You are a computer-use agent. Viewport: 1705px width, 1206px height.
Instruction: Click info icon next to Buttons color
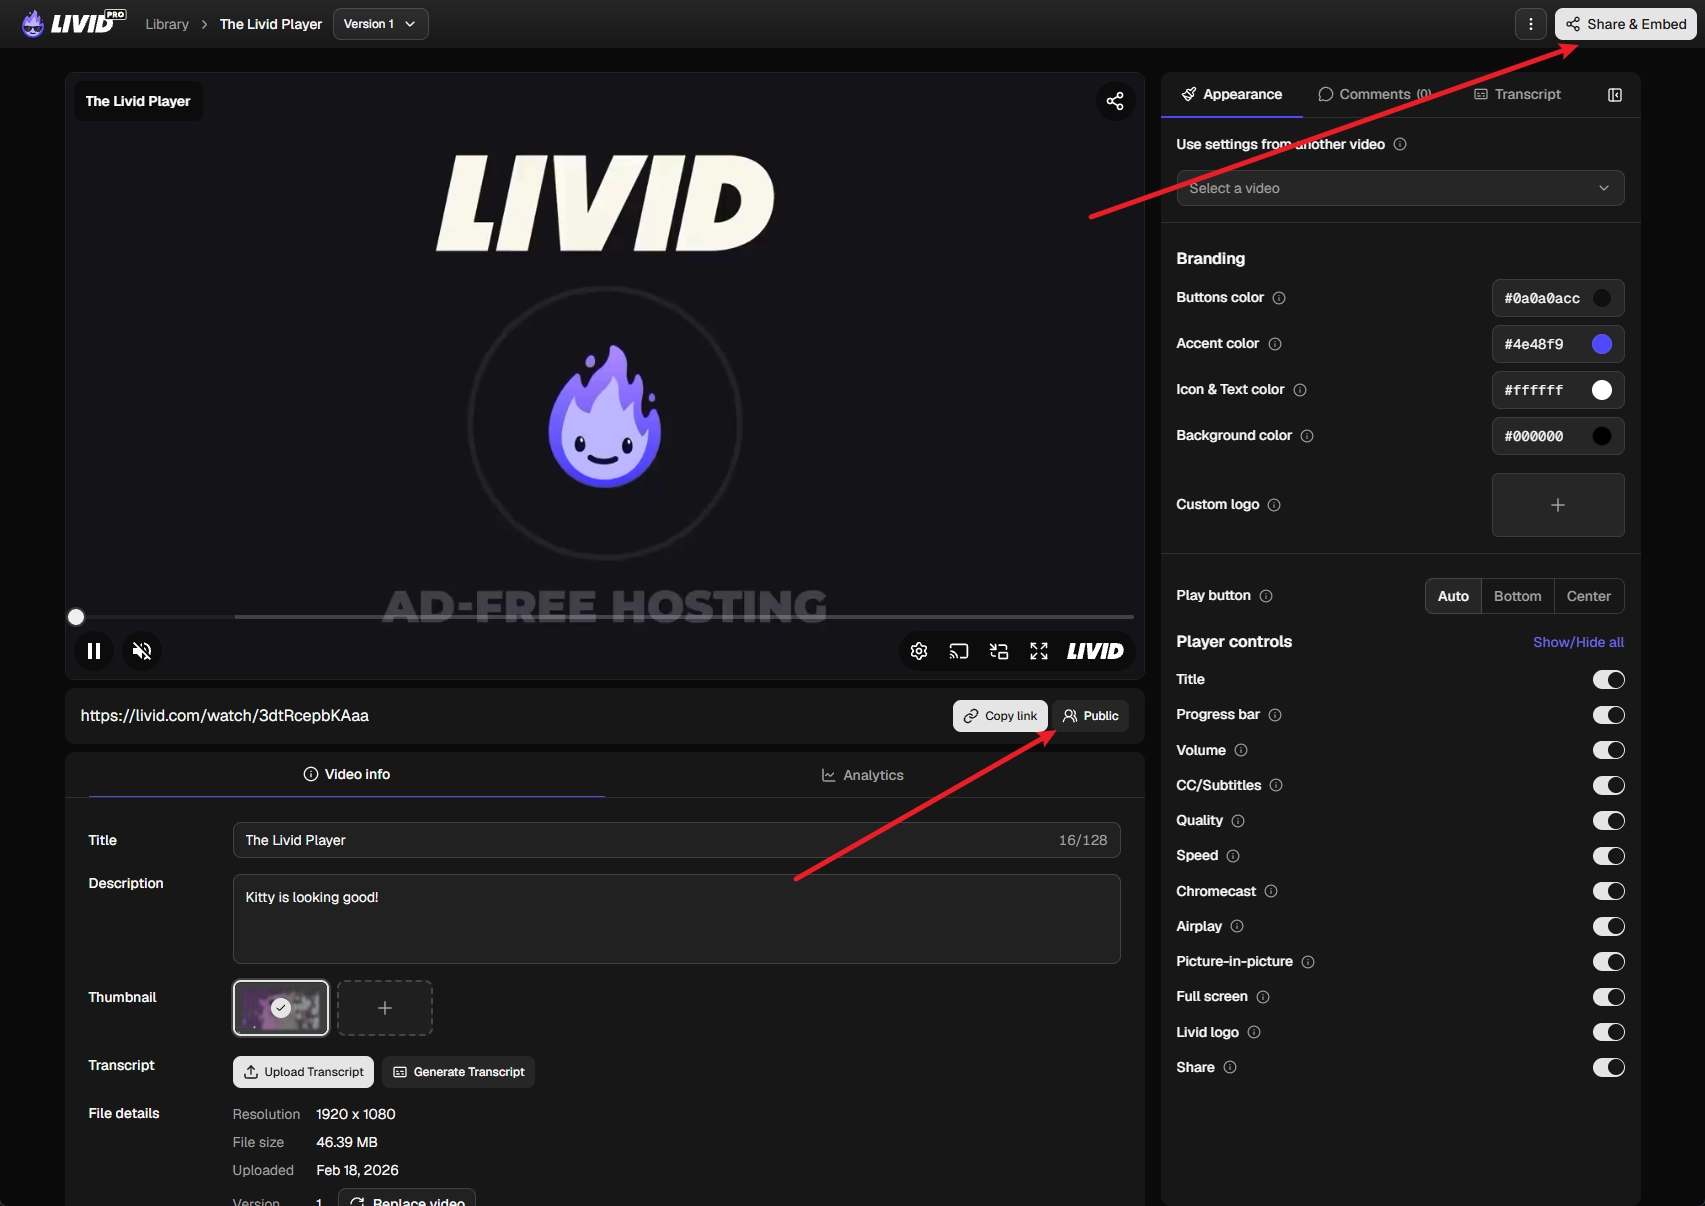point(1279,298)
